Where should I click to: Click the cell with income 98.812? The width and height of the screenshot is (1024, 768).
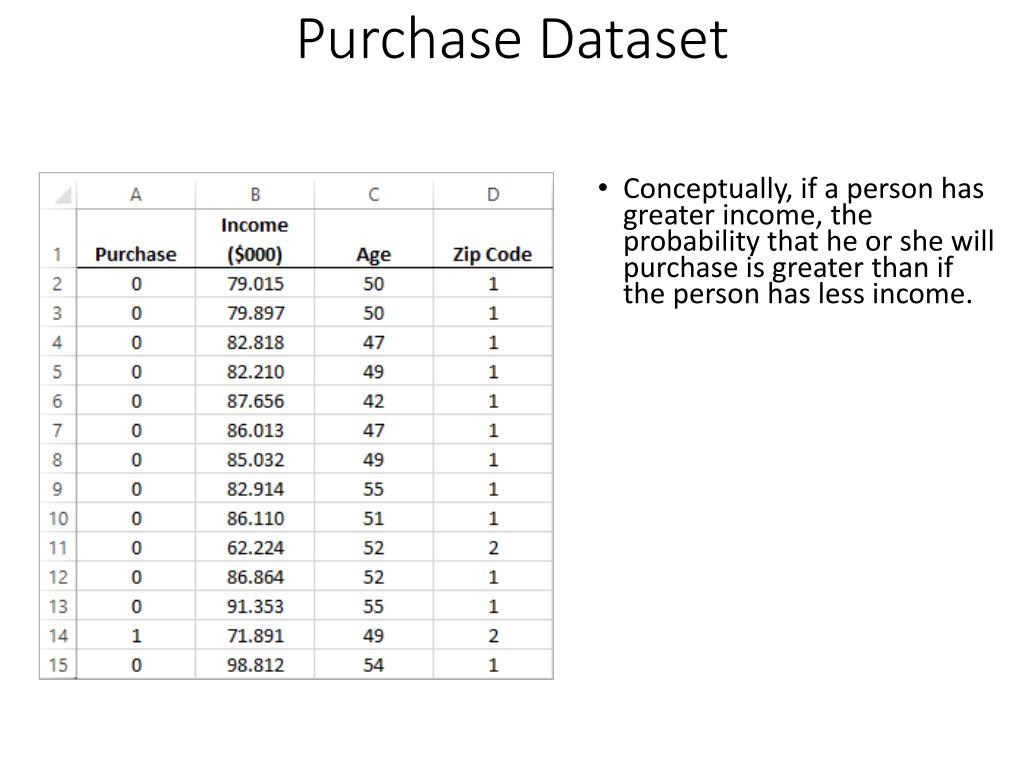[x=255, y=665]
